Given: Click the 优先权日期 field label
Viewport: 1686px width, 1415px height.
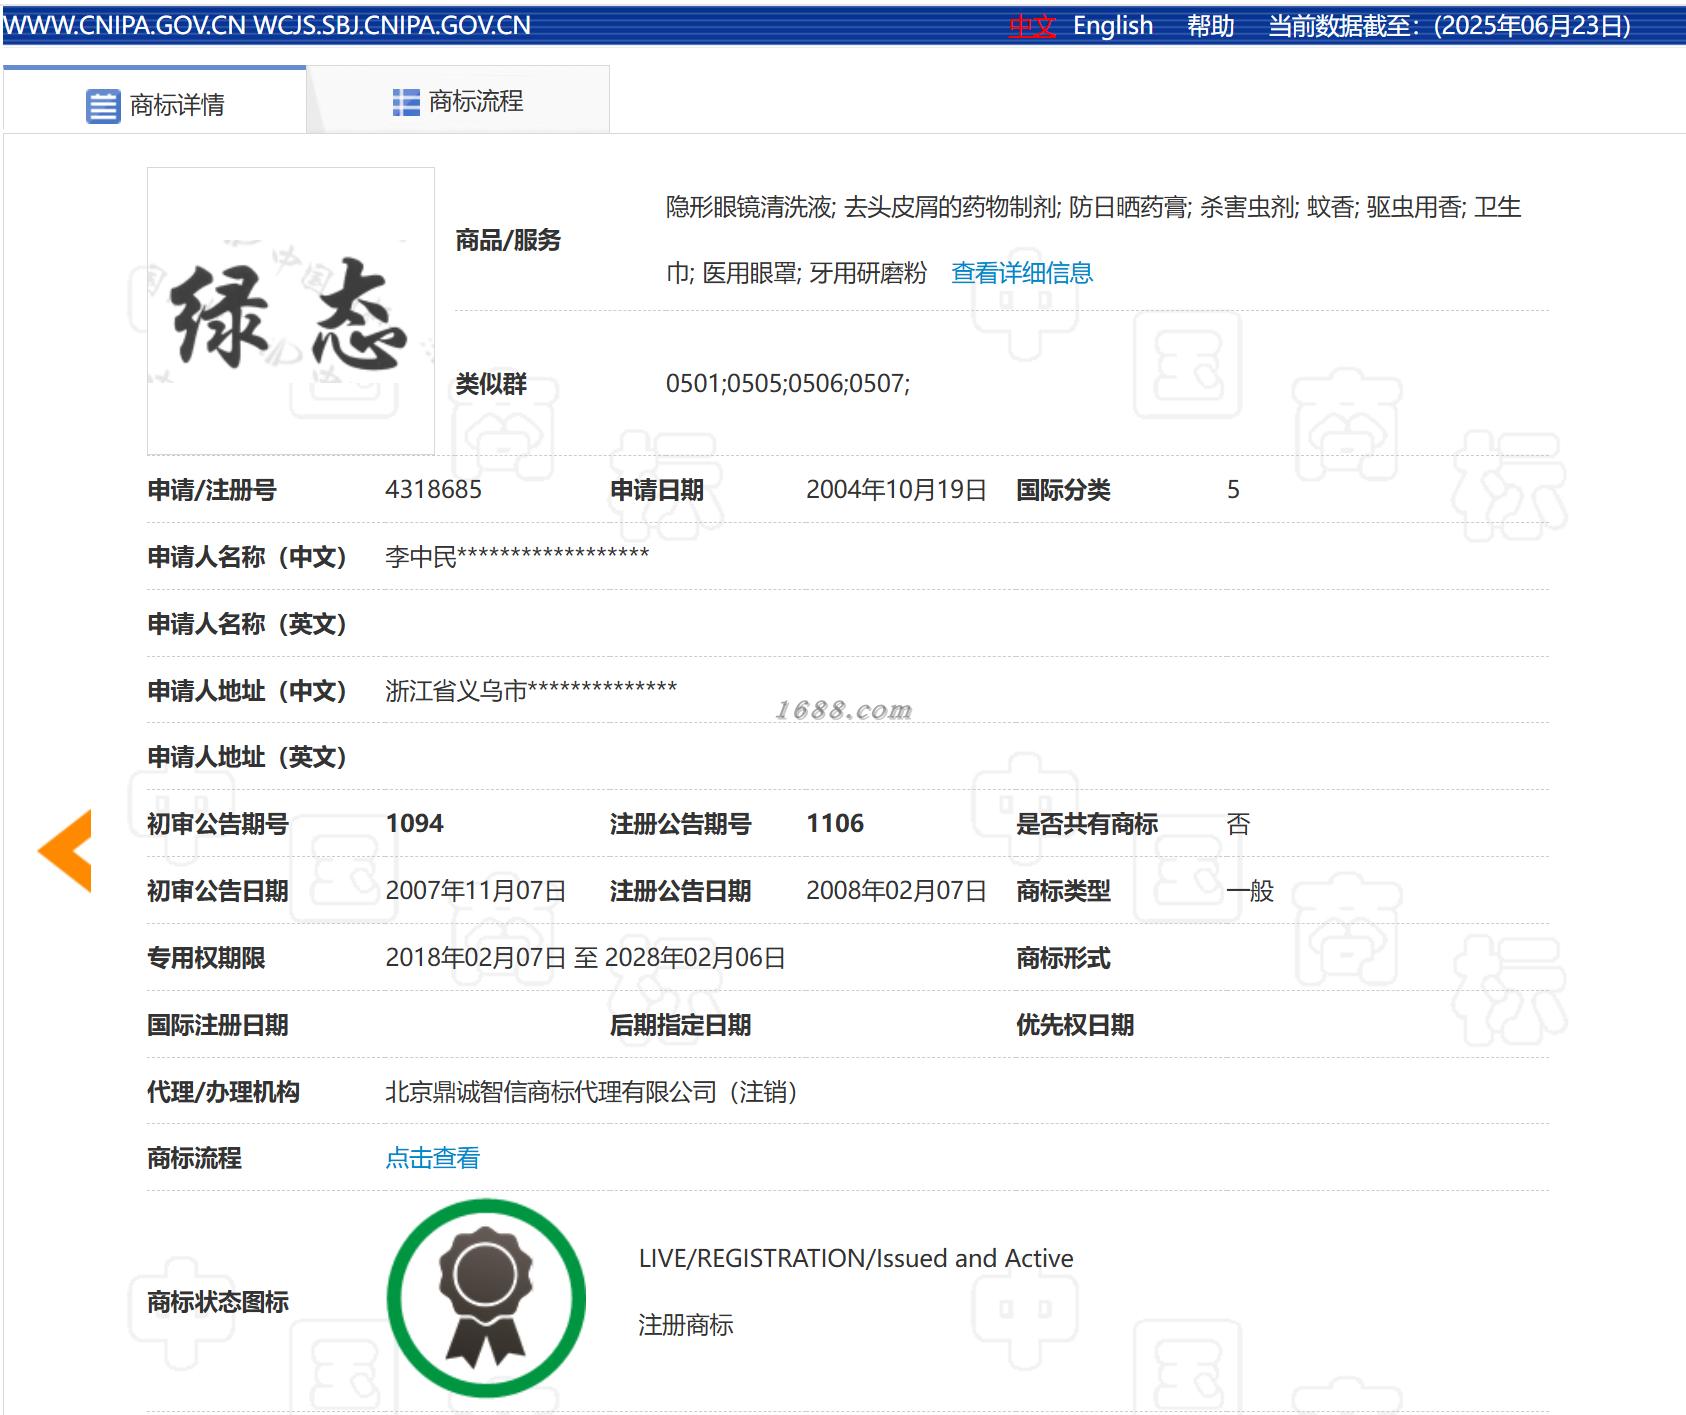Looking at the screenshot, I should coord(1076,1025).
